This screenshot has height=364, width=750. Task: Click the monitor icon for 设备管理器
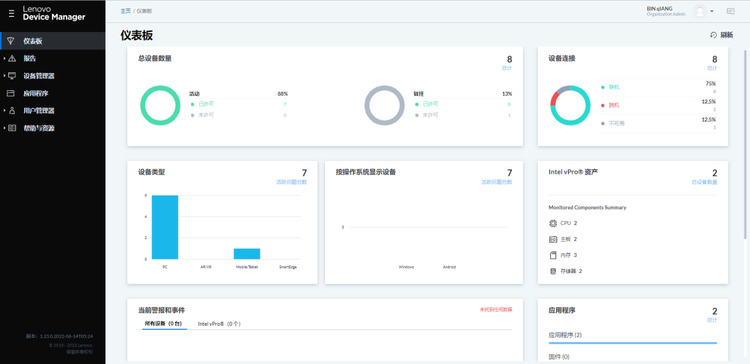tap(12, 76)
